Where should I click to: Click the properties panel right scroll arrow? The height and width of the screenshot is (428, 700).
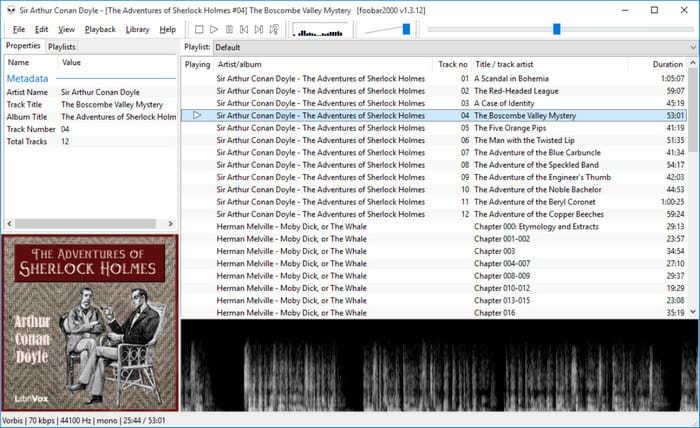pyautogui.click(x=170, y=223)
